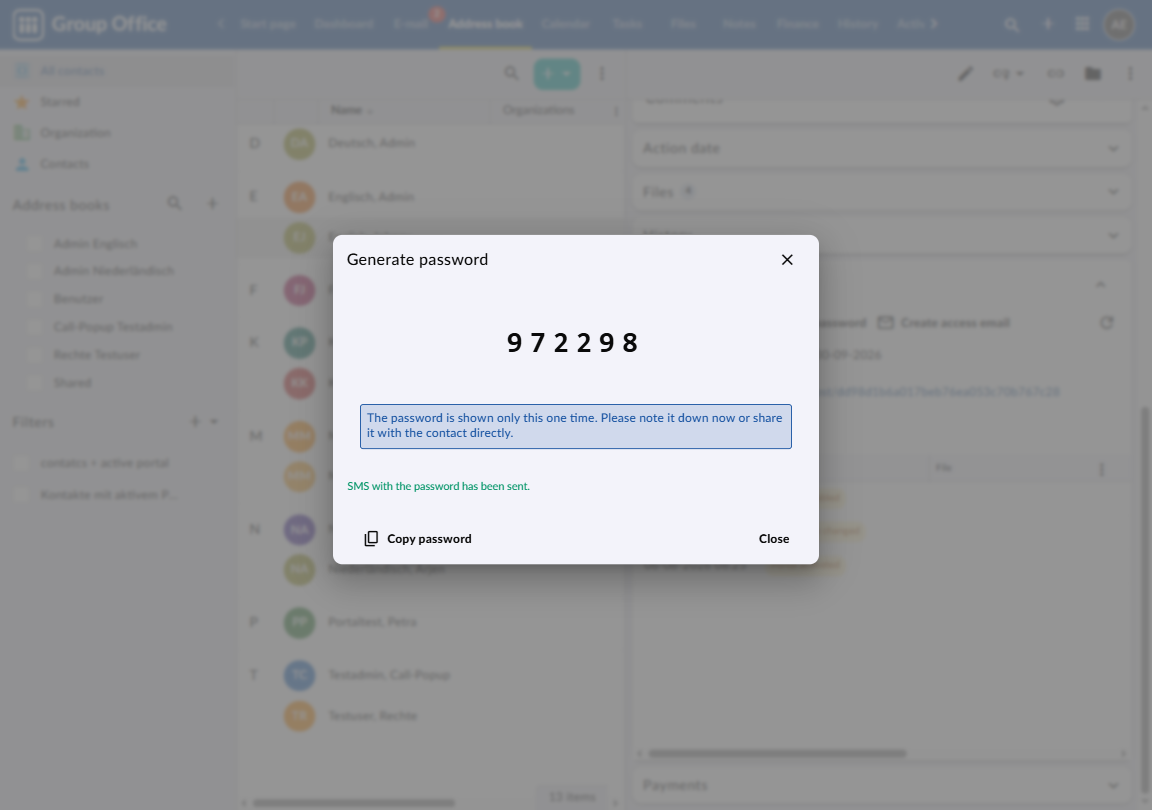Screen dimensions: 1152x810
Task: Click the plus icon in the top header
Action: (1048, 24)
